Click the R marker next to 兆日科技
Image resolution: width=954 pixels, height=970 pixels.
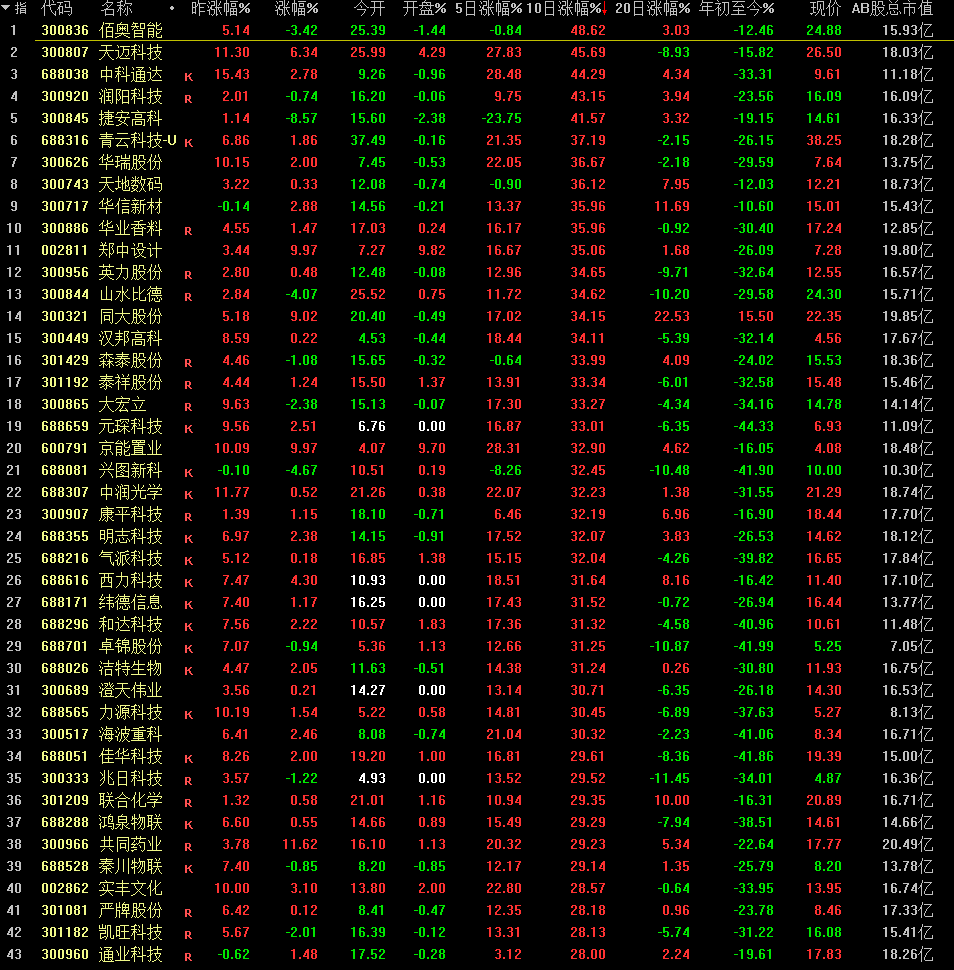tap(189, 781)
